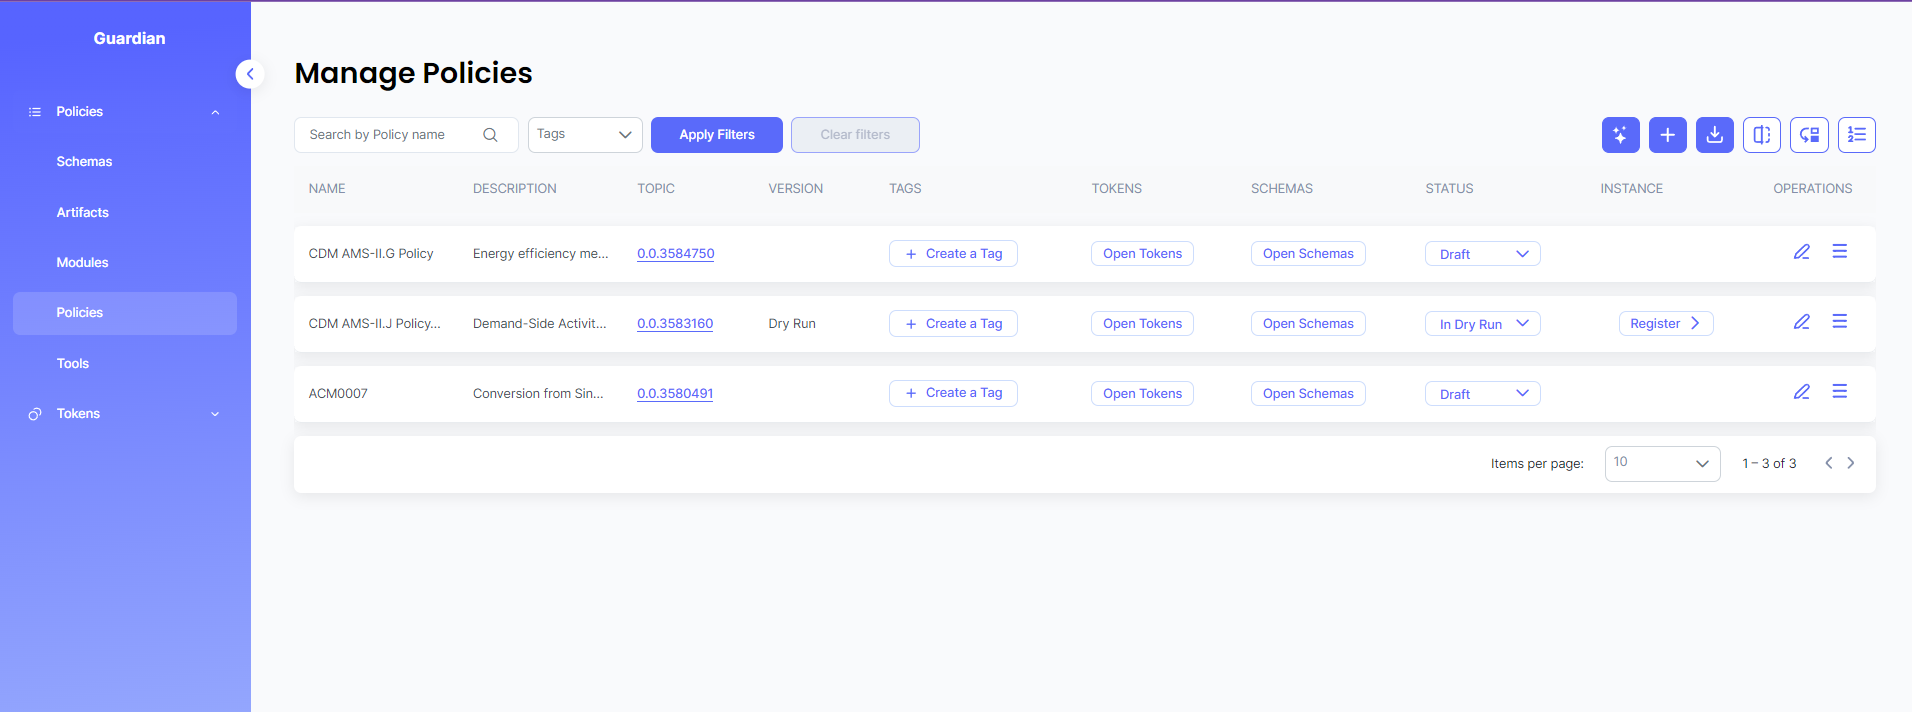Open the compare policies split-pane icon
Screen dimensions: 1912x712
point(1761,135)
